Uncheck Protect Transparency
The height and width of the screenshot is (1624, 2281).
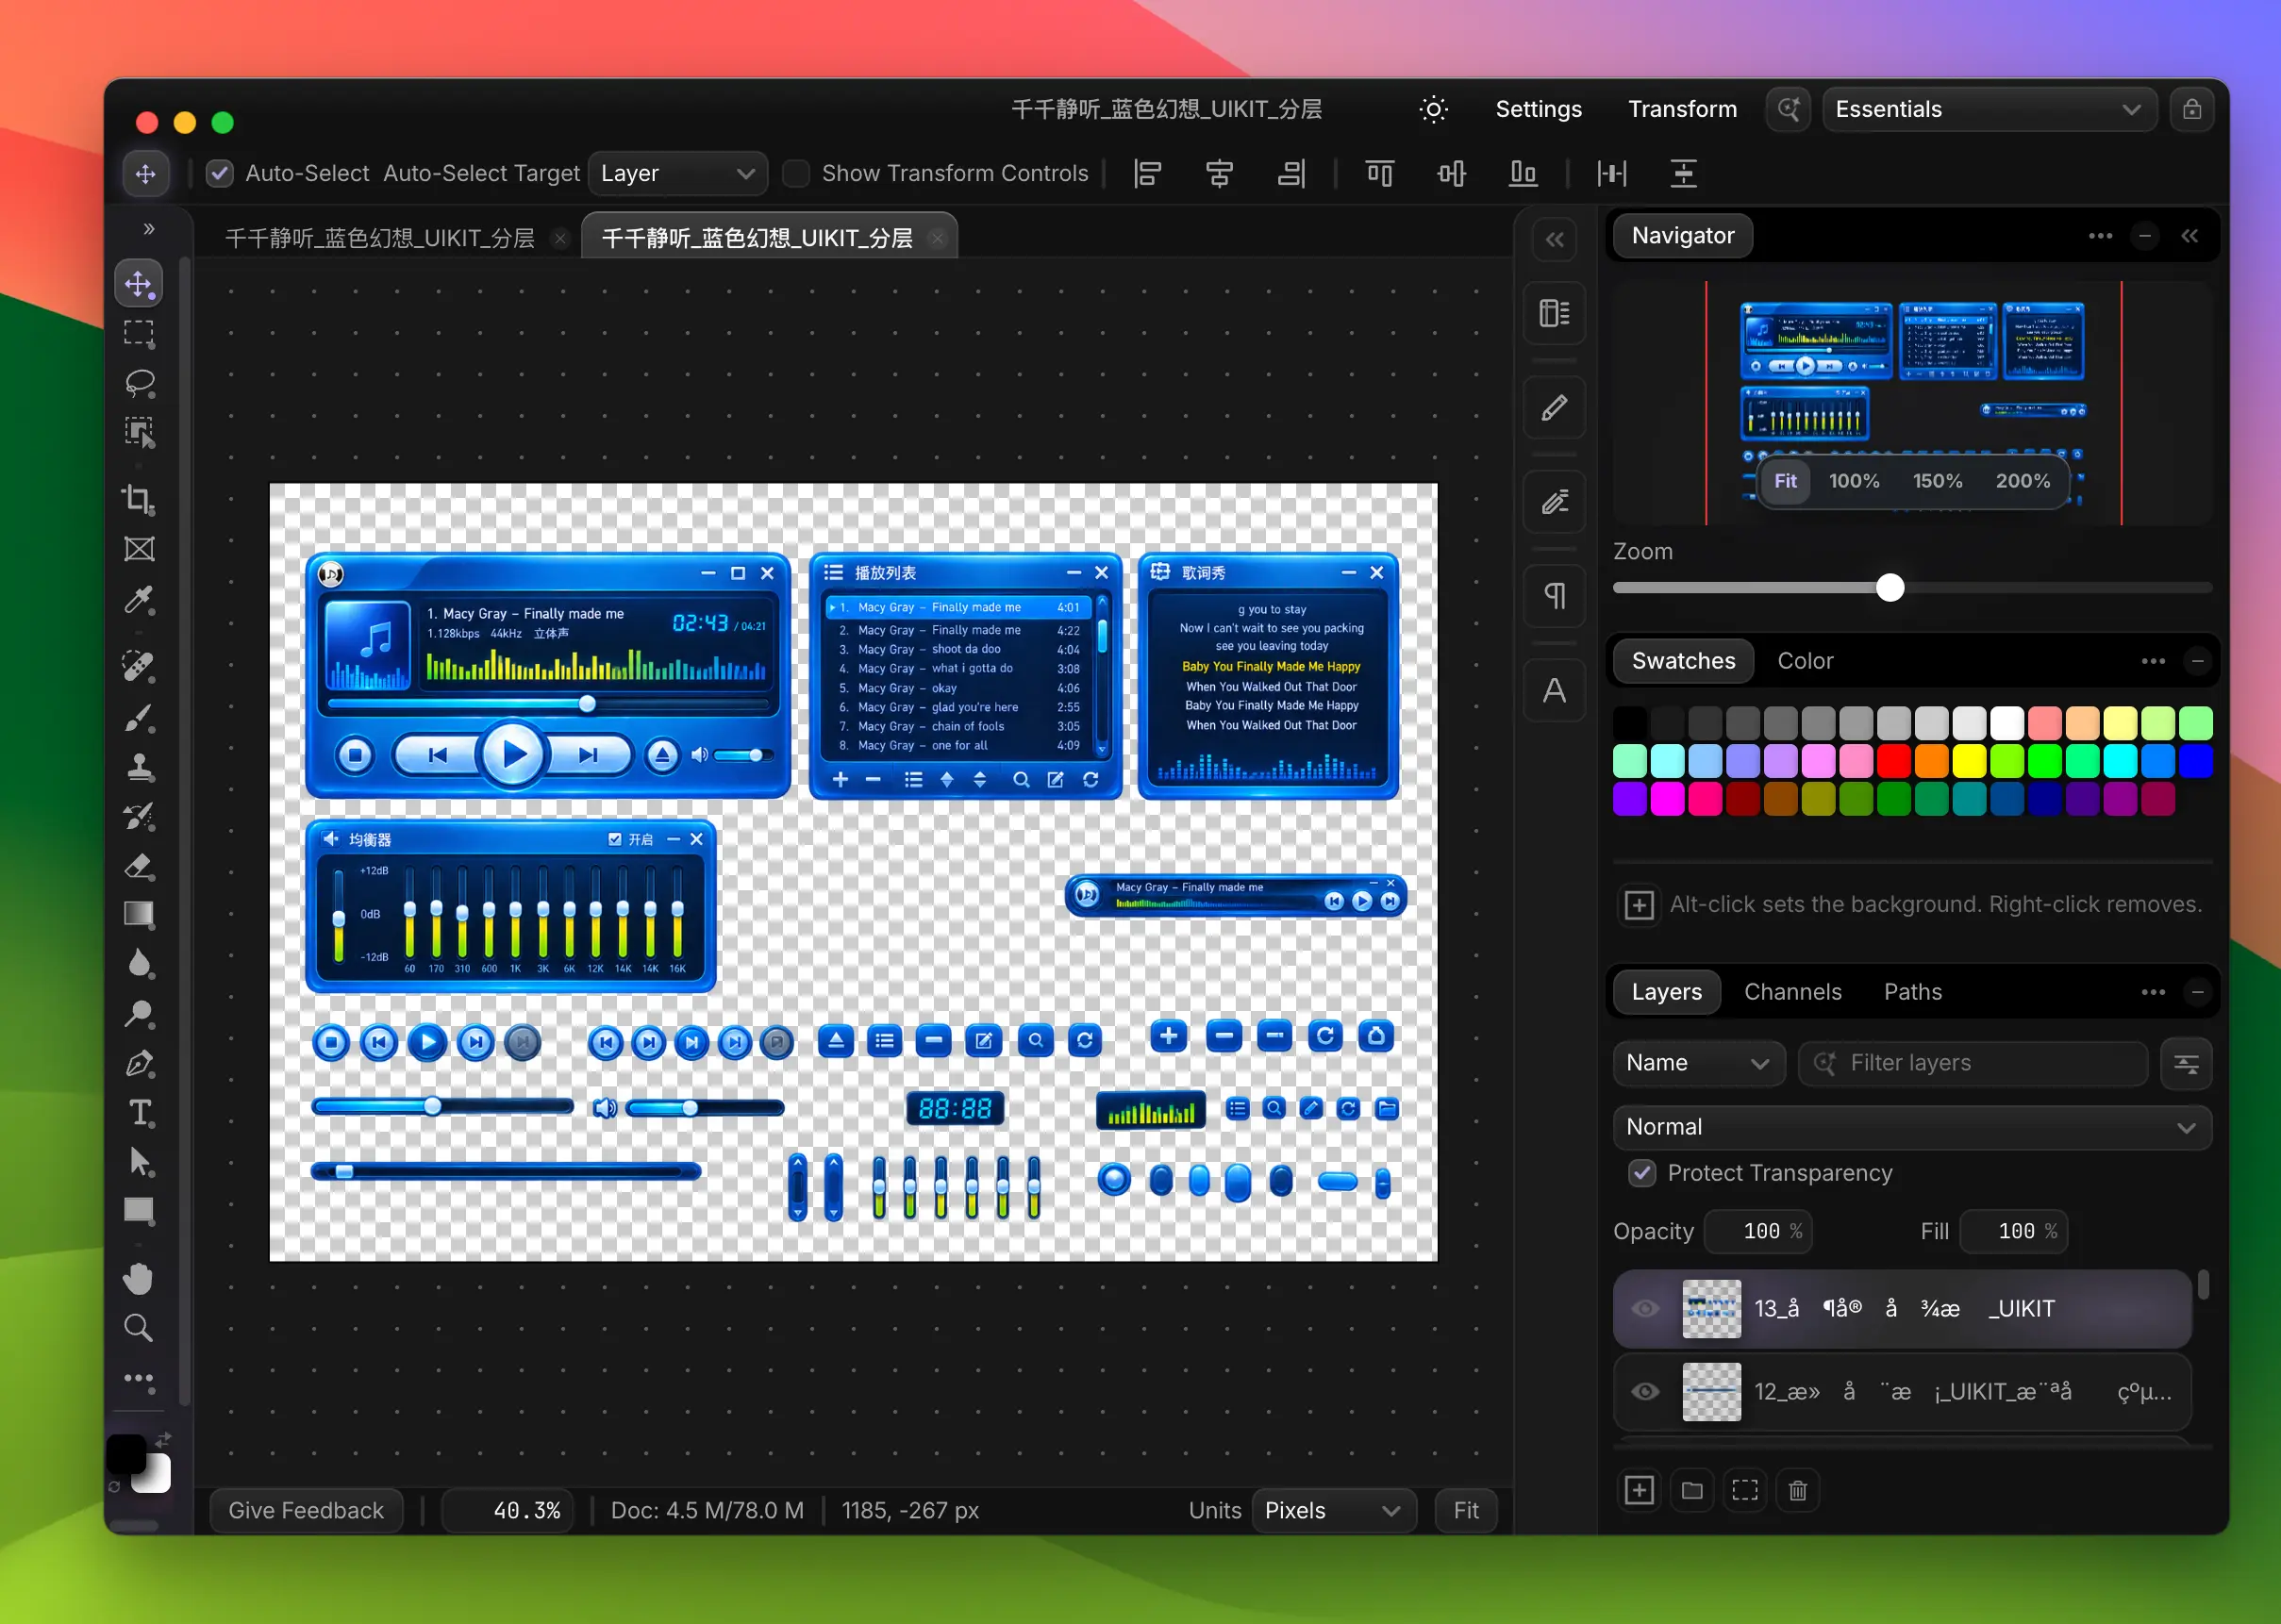pos(1642,1172)
